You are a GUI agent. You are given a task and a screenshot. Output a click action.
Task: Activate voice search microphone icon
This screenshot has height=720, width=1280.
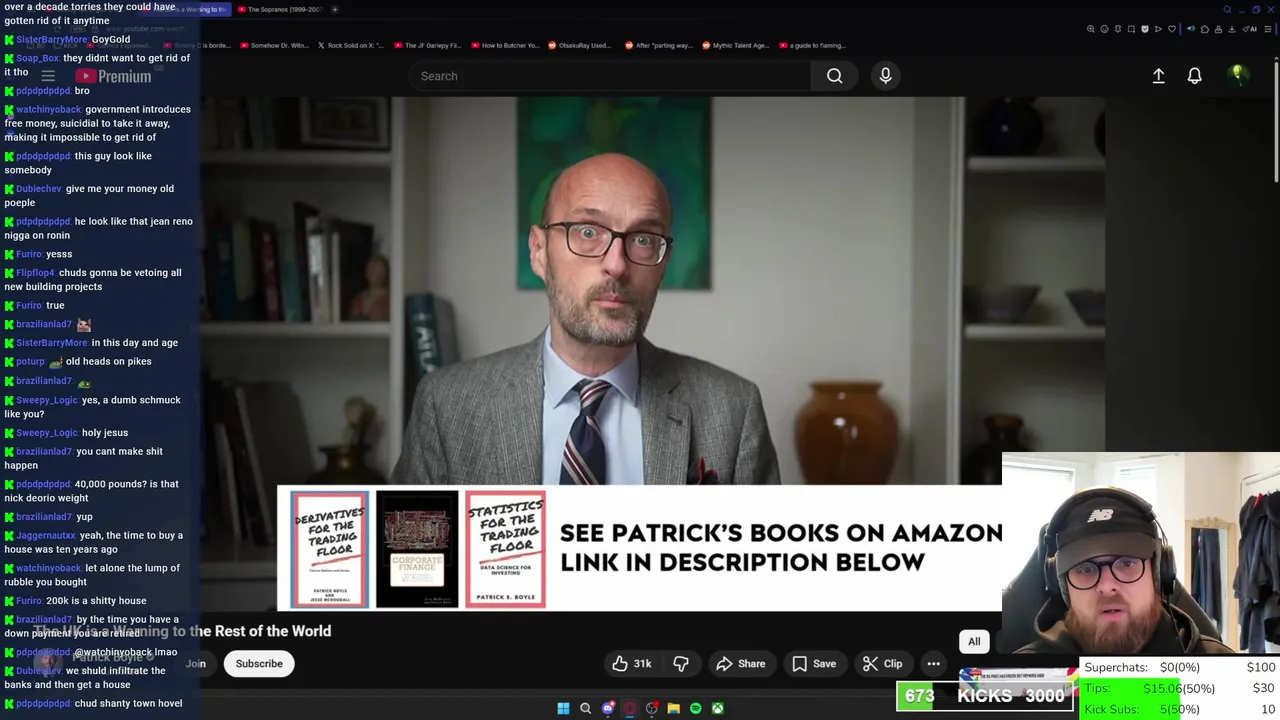click(885, 76)
